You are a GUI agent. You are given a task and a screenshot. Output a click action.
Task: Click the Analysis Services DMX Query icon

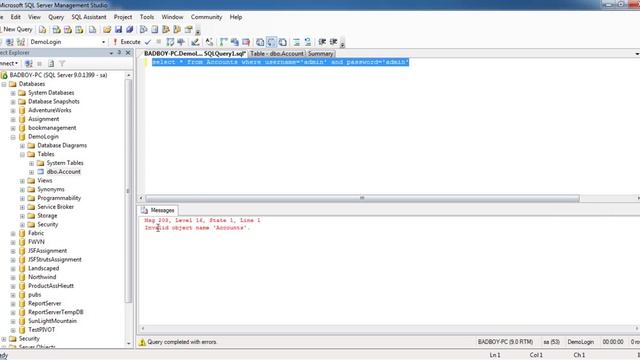coord(68,30)
